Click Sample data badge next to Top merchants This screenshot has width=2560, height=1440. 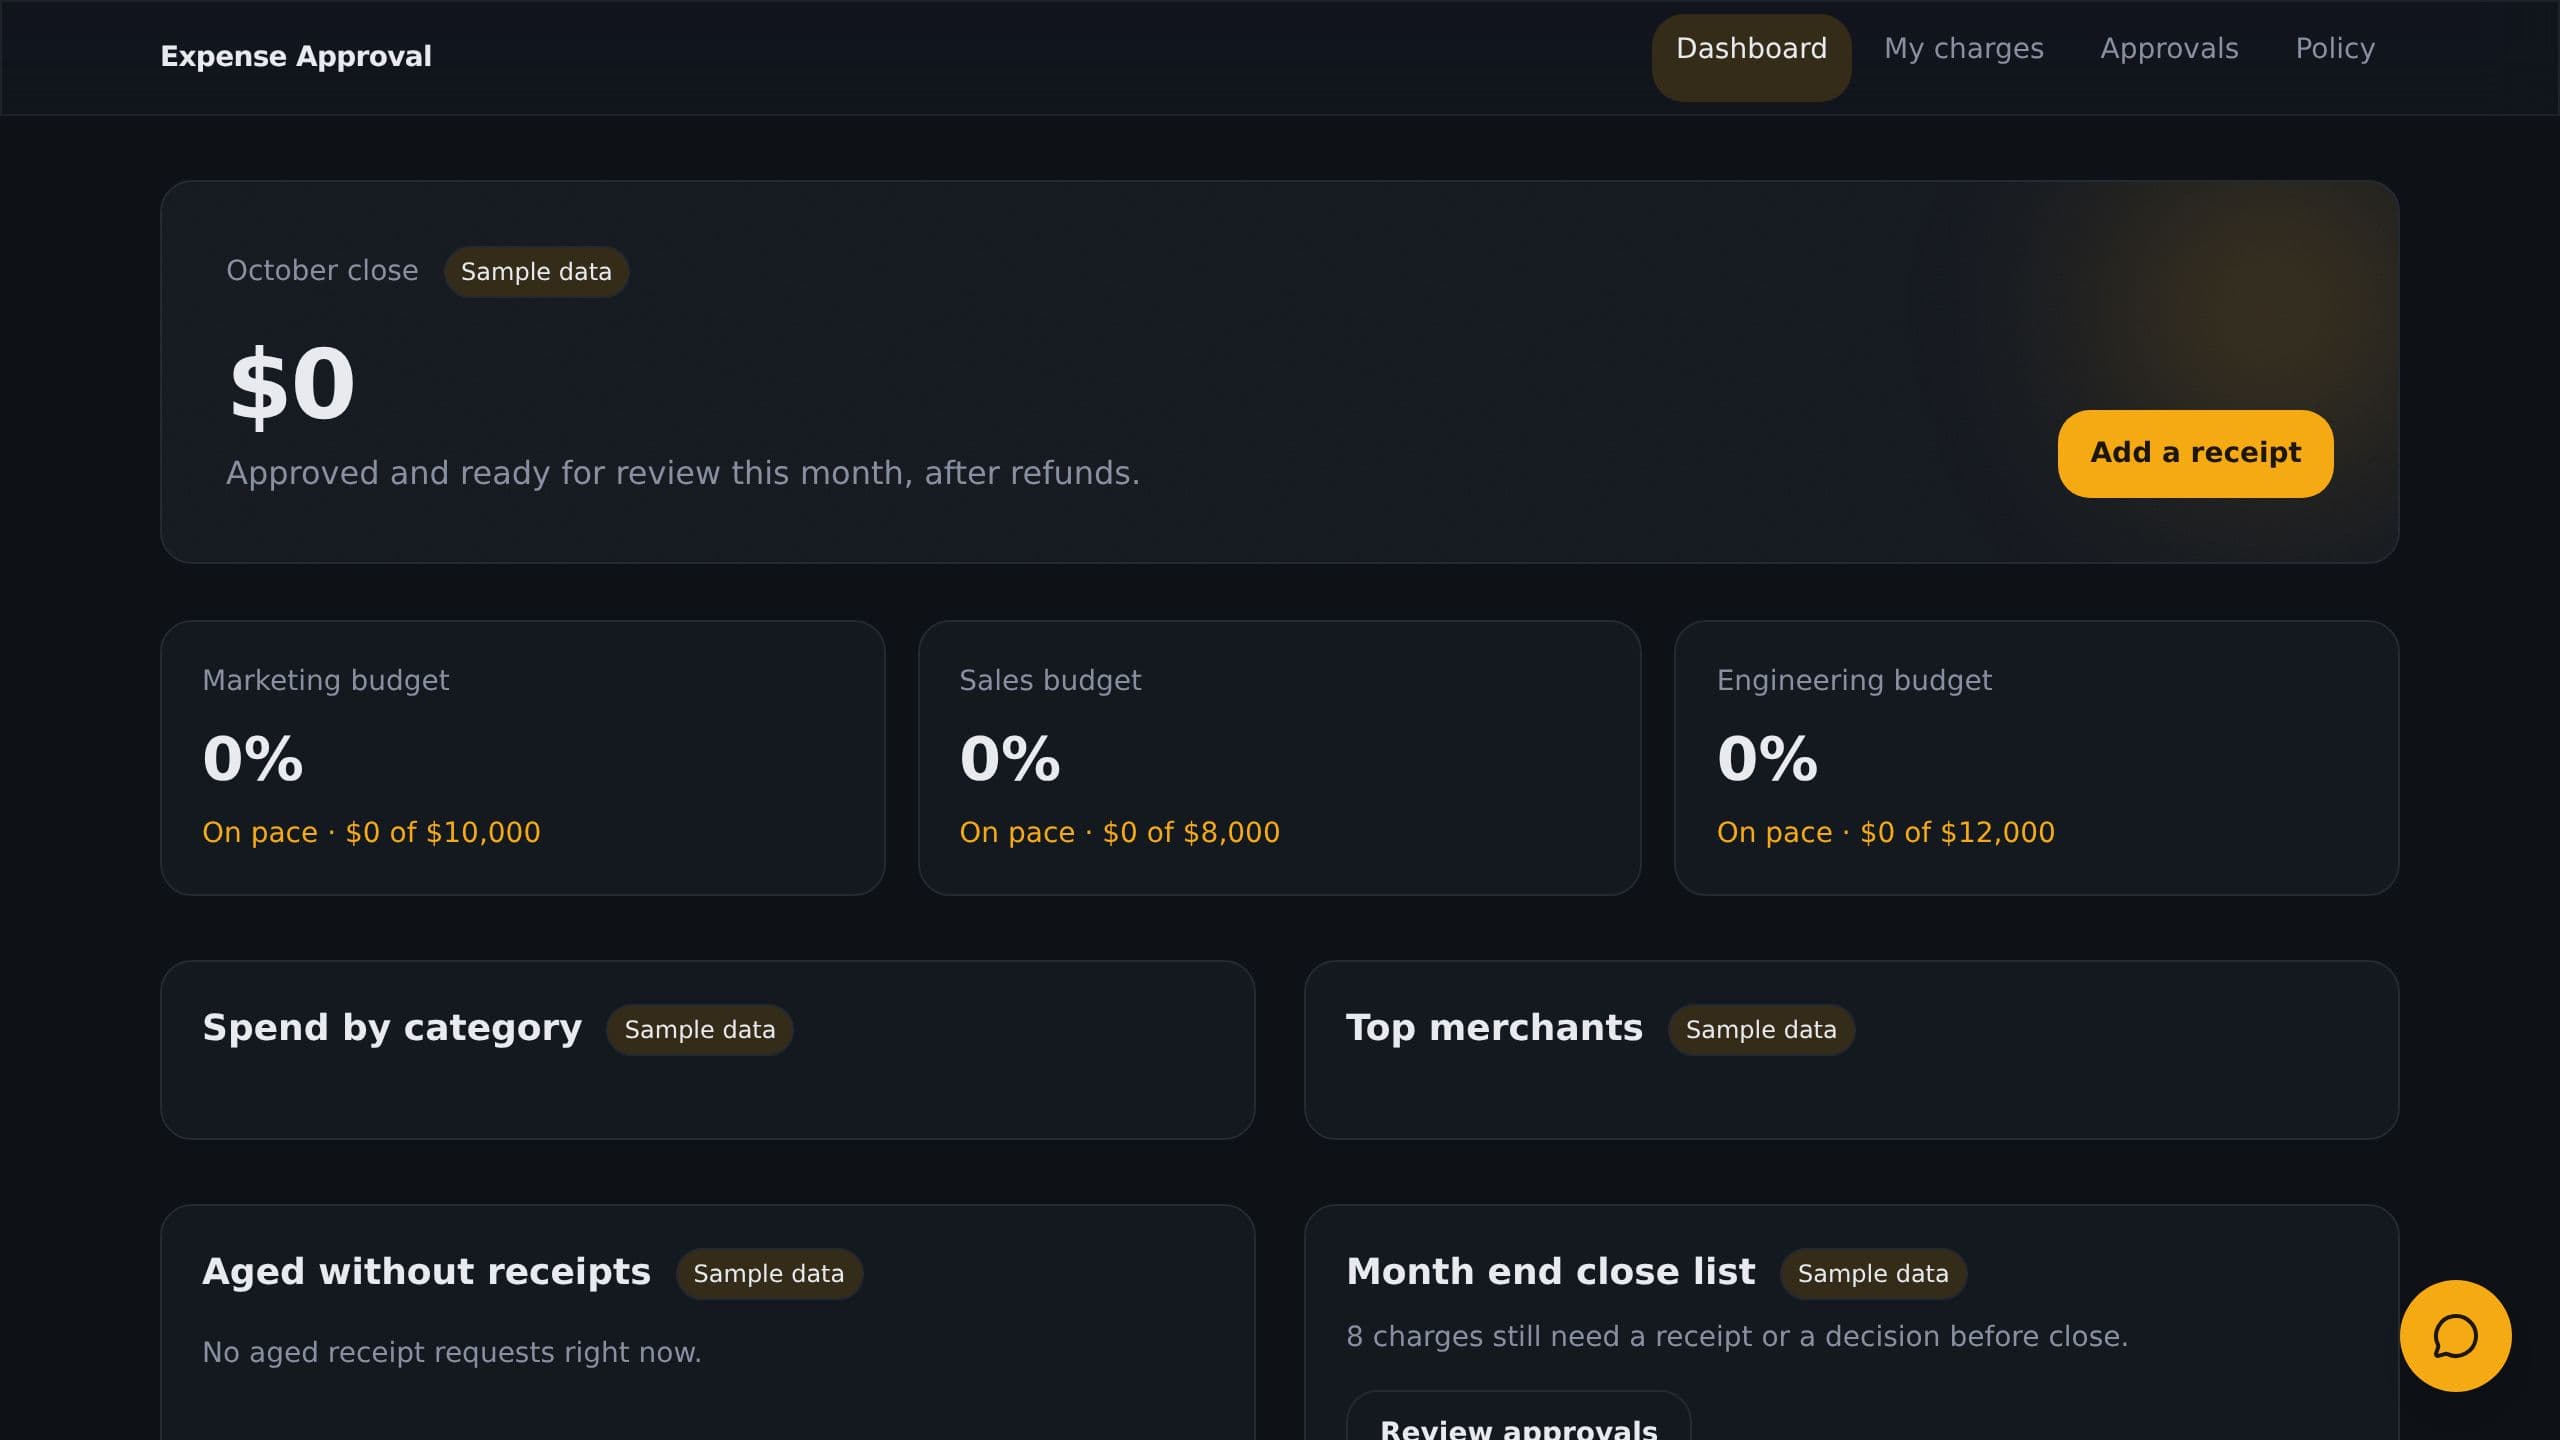(x=1760, y=1030)
